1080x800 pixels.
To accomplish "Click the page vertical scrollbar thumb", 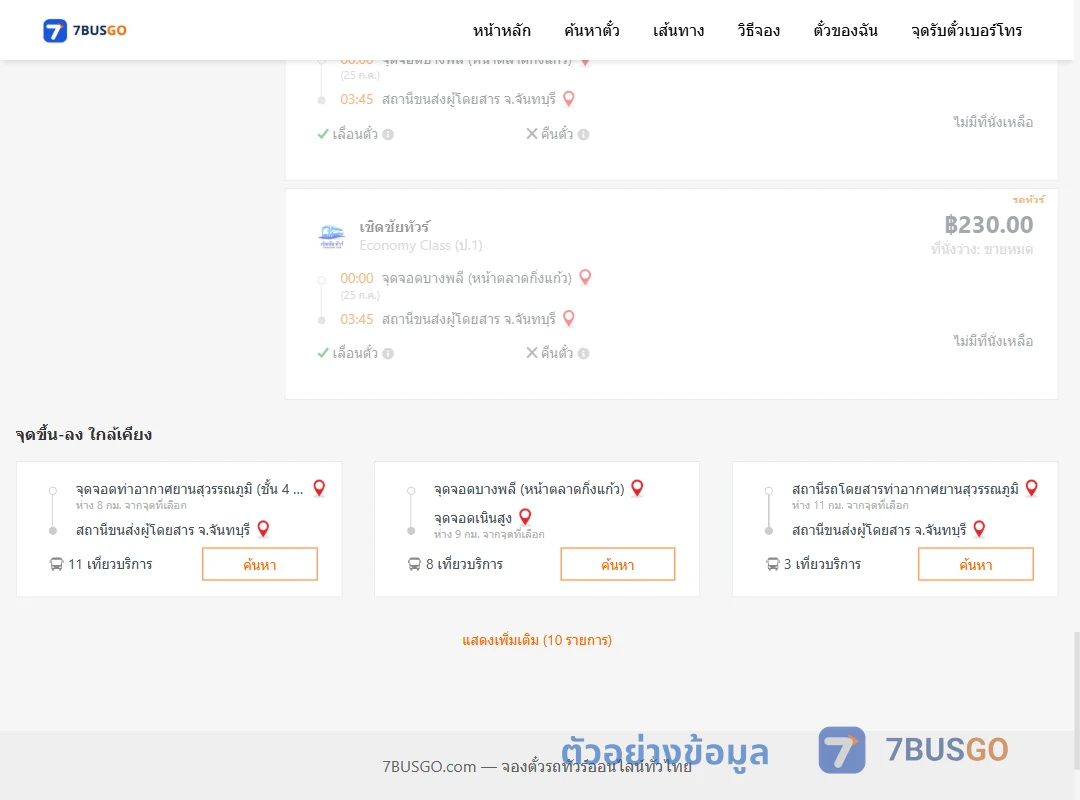I will click(x=1076, y=701).
